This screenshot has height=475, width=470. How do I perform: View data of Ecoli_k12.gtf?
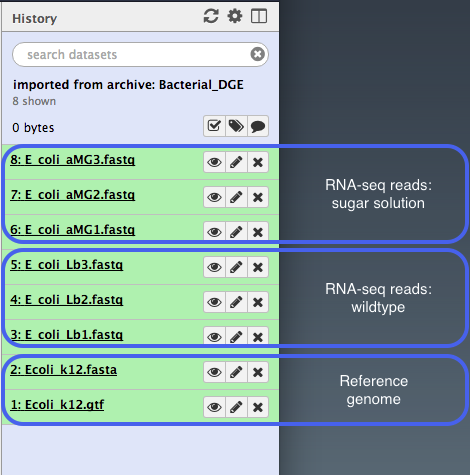pos(214,407)
